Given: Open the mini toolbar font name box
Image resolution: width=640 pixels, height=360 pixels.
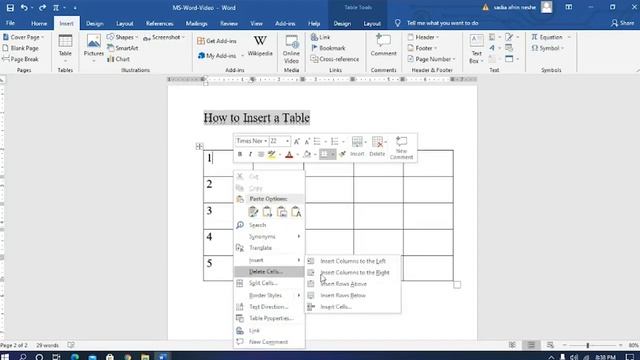Looking at the screenshot, I should [x=251, y=141].
